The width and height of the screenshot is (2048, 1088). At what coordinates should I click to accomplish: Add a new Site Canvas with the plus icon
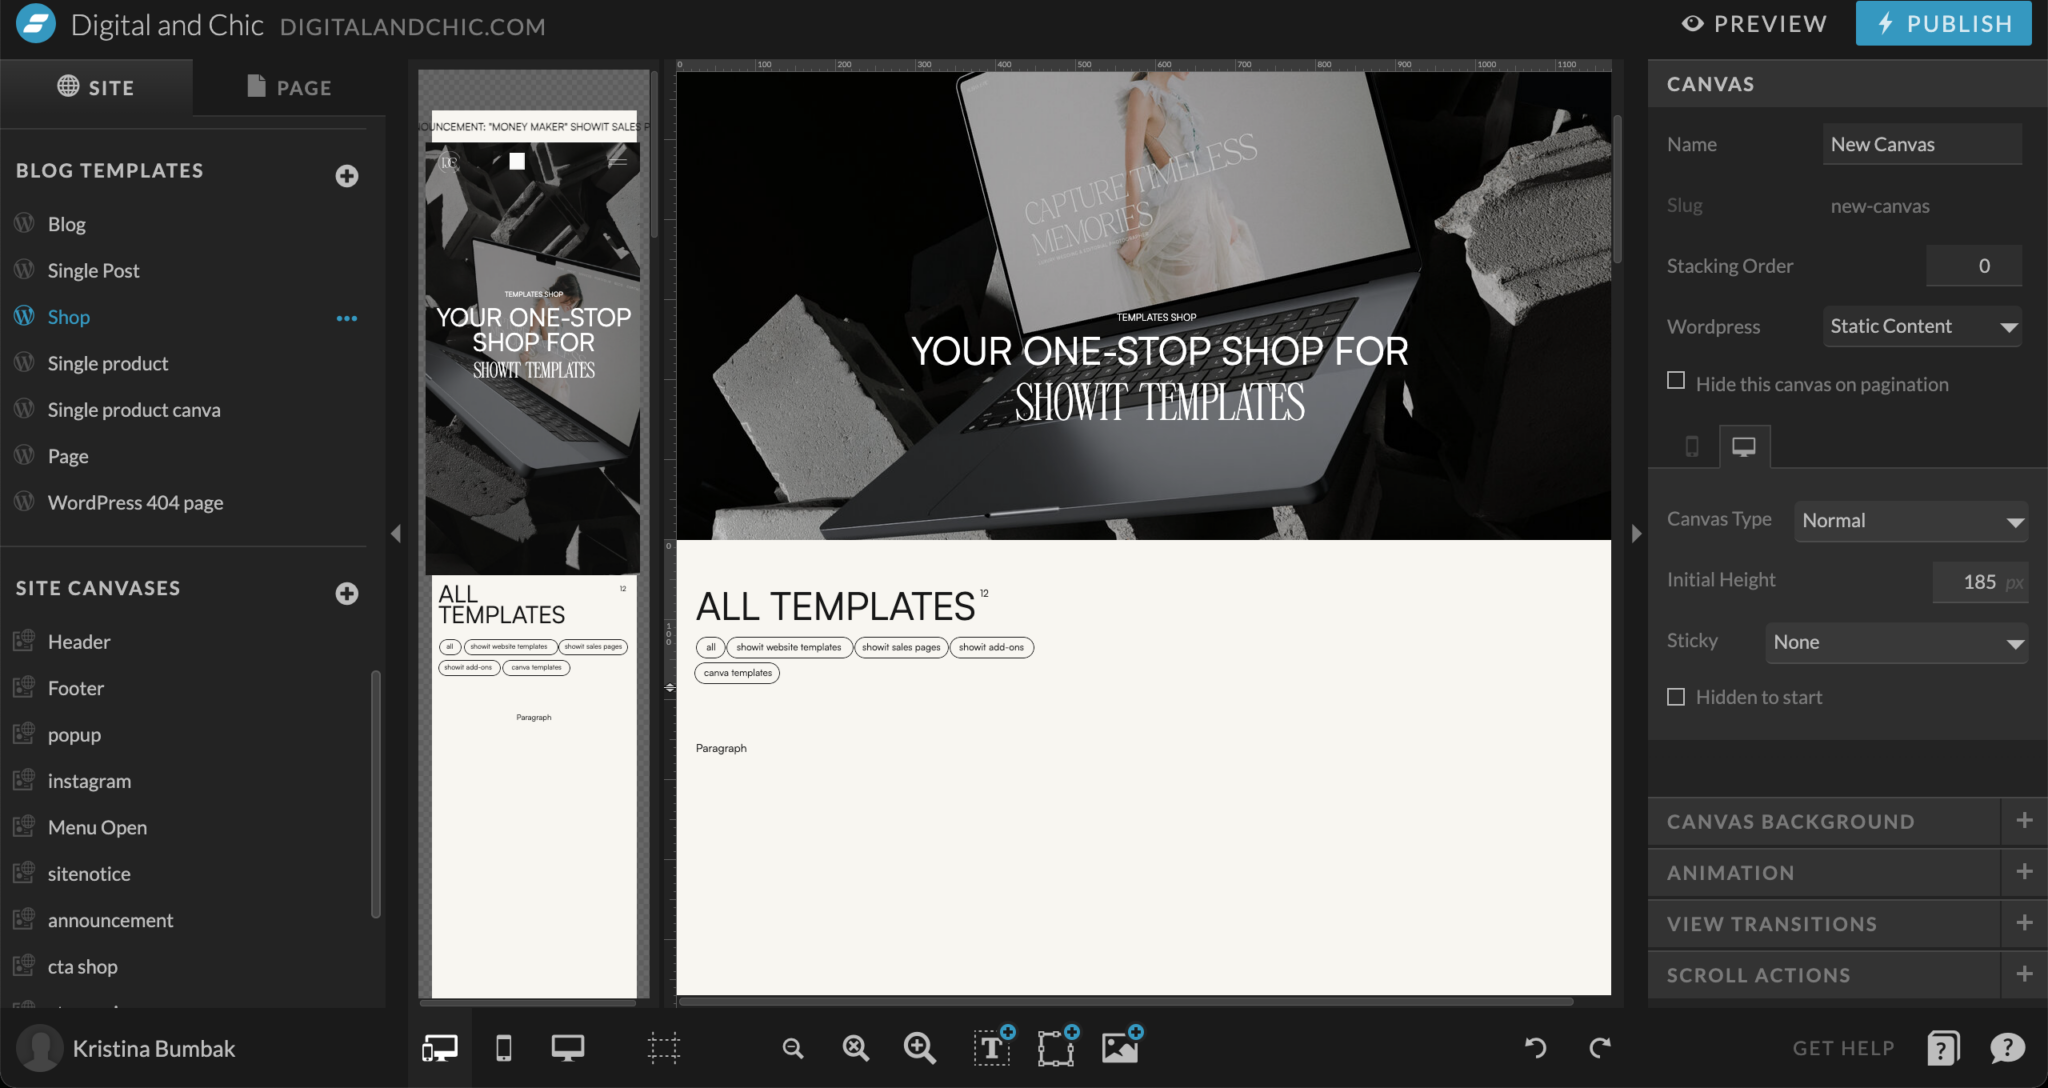(346, 593)
